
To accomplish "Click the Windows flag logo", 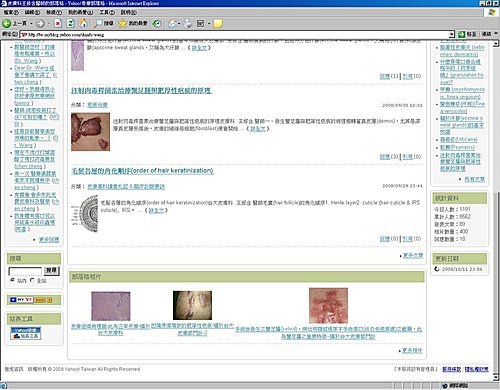I will pos(492,12).
